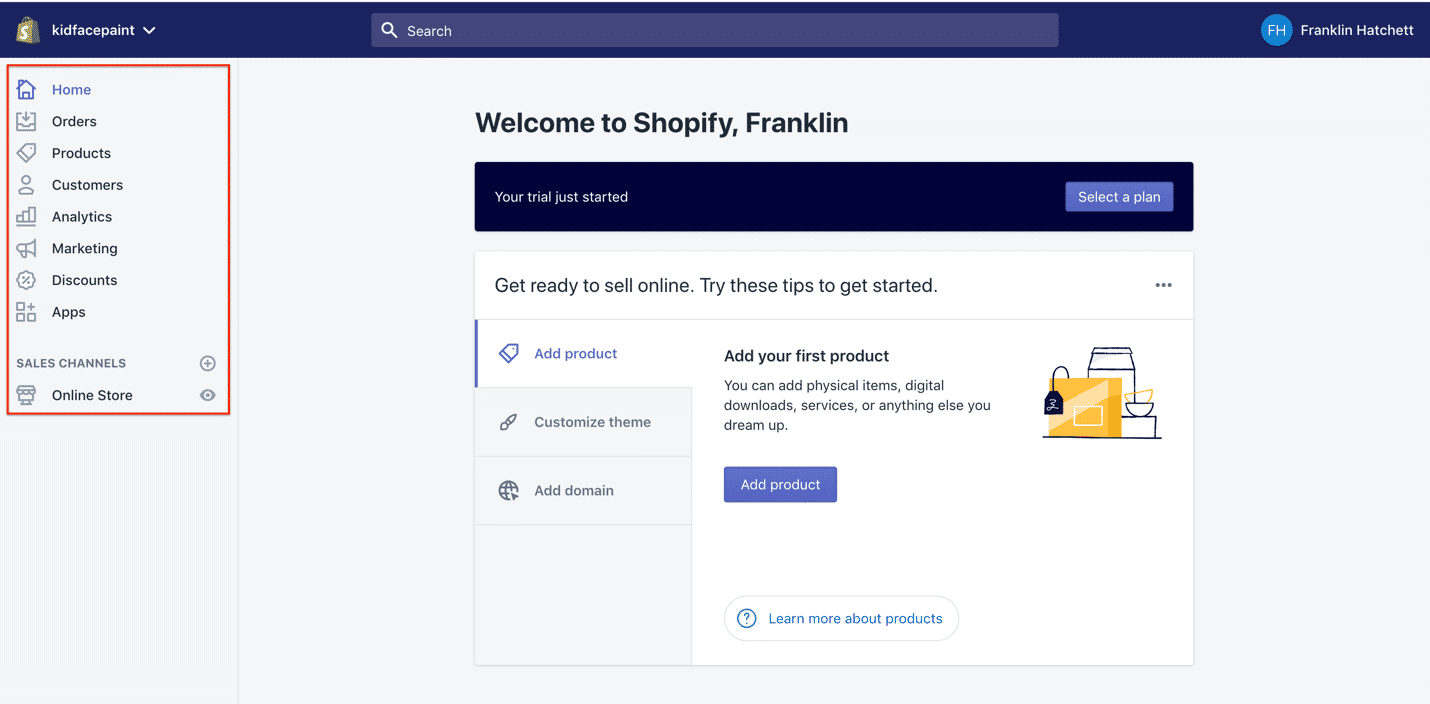Switch to the Add domain tab
This screenshot has width=1430, height=704.
(x=583, y=490)
